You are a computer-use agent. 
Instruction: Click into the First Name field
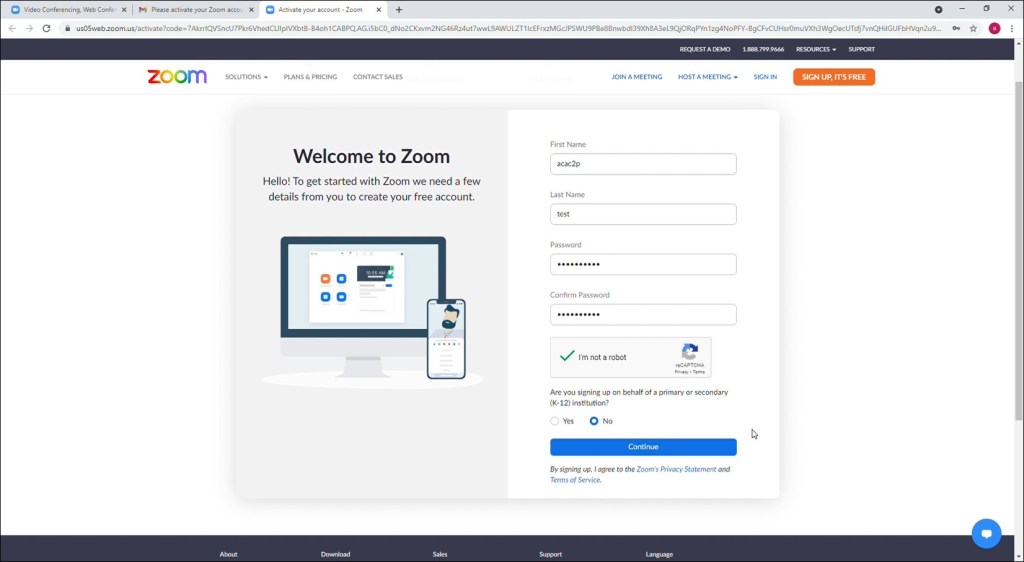click(x=643, y=164)
